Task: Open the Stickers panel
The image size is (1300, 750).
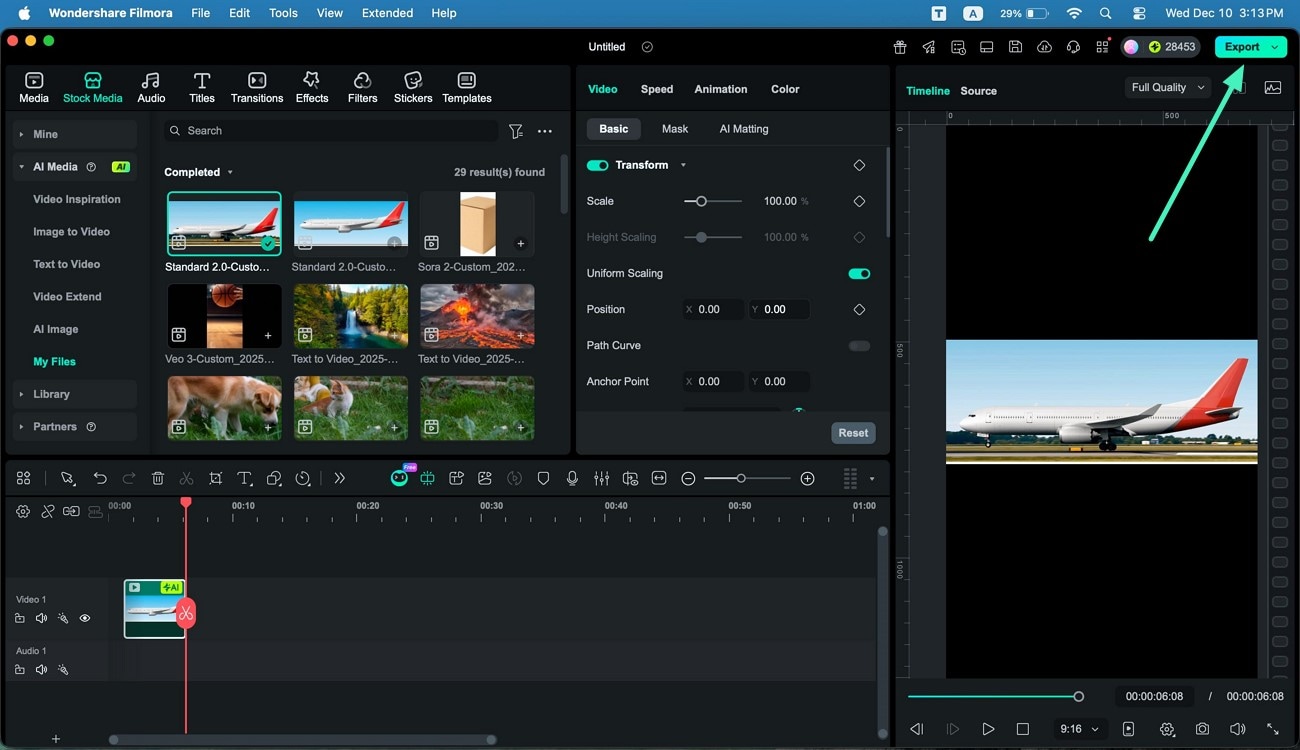Action: tap(412, 85)
